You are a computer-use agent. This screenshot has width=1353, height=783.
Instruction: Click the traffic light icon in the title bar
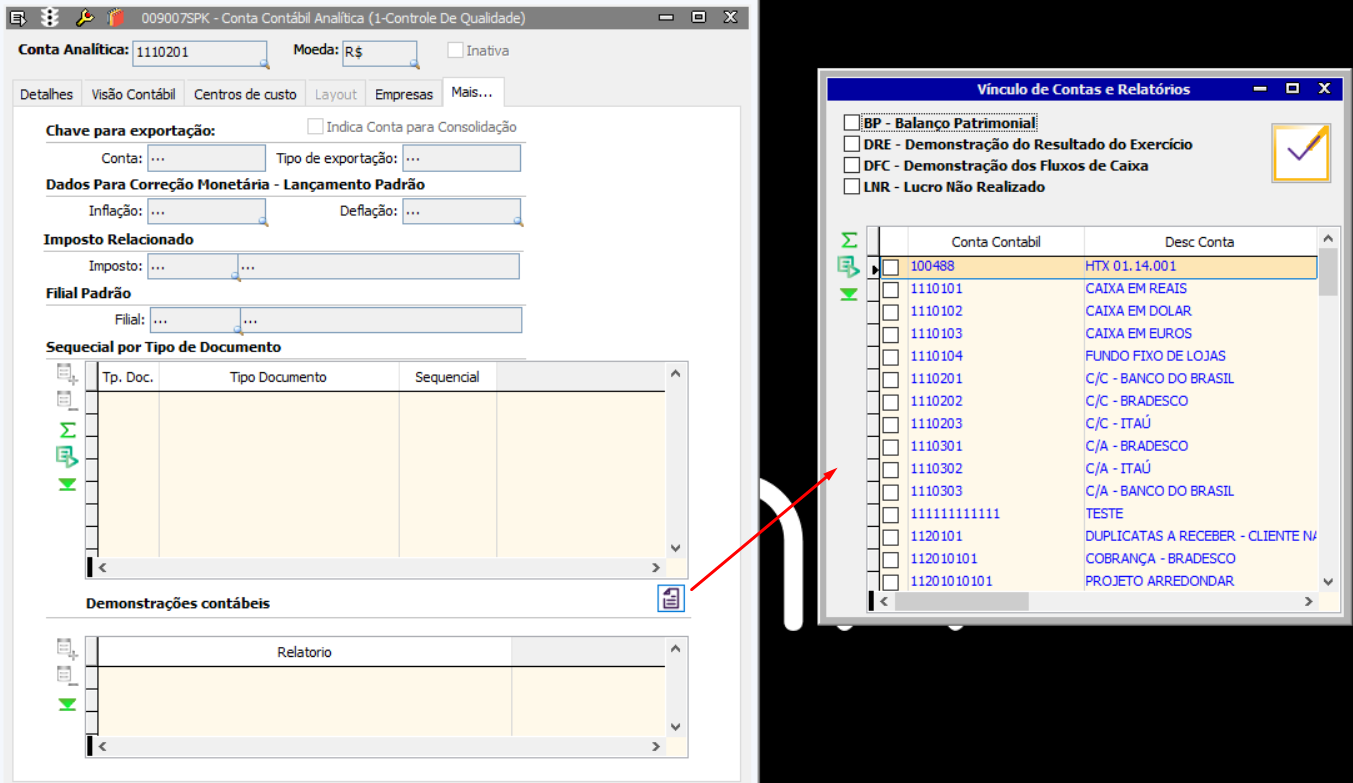tap(49, 17)
